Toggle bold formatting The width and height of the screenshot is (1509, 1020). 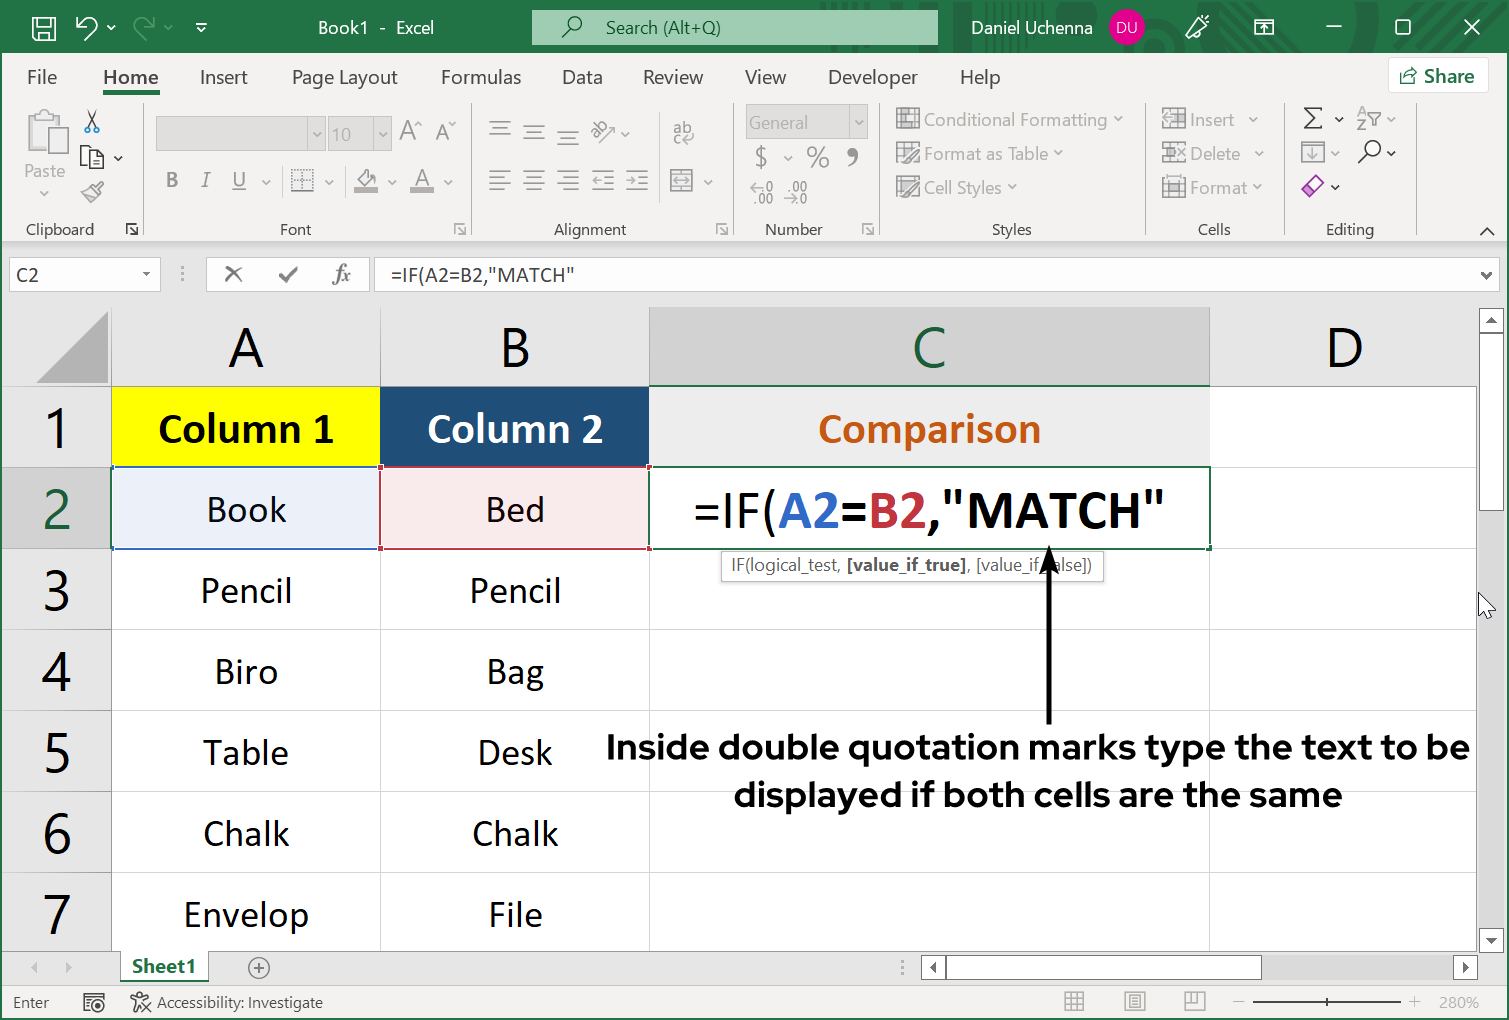[x=171, y=180]
